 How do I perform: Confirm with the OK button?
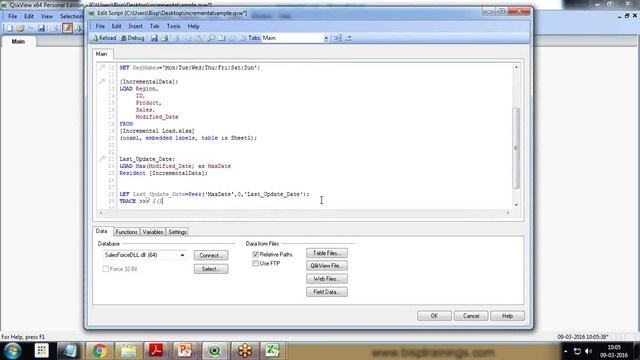pyautogui.click(x=434, y=316)
